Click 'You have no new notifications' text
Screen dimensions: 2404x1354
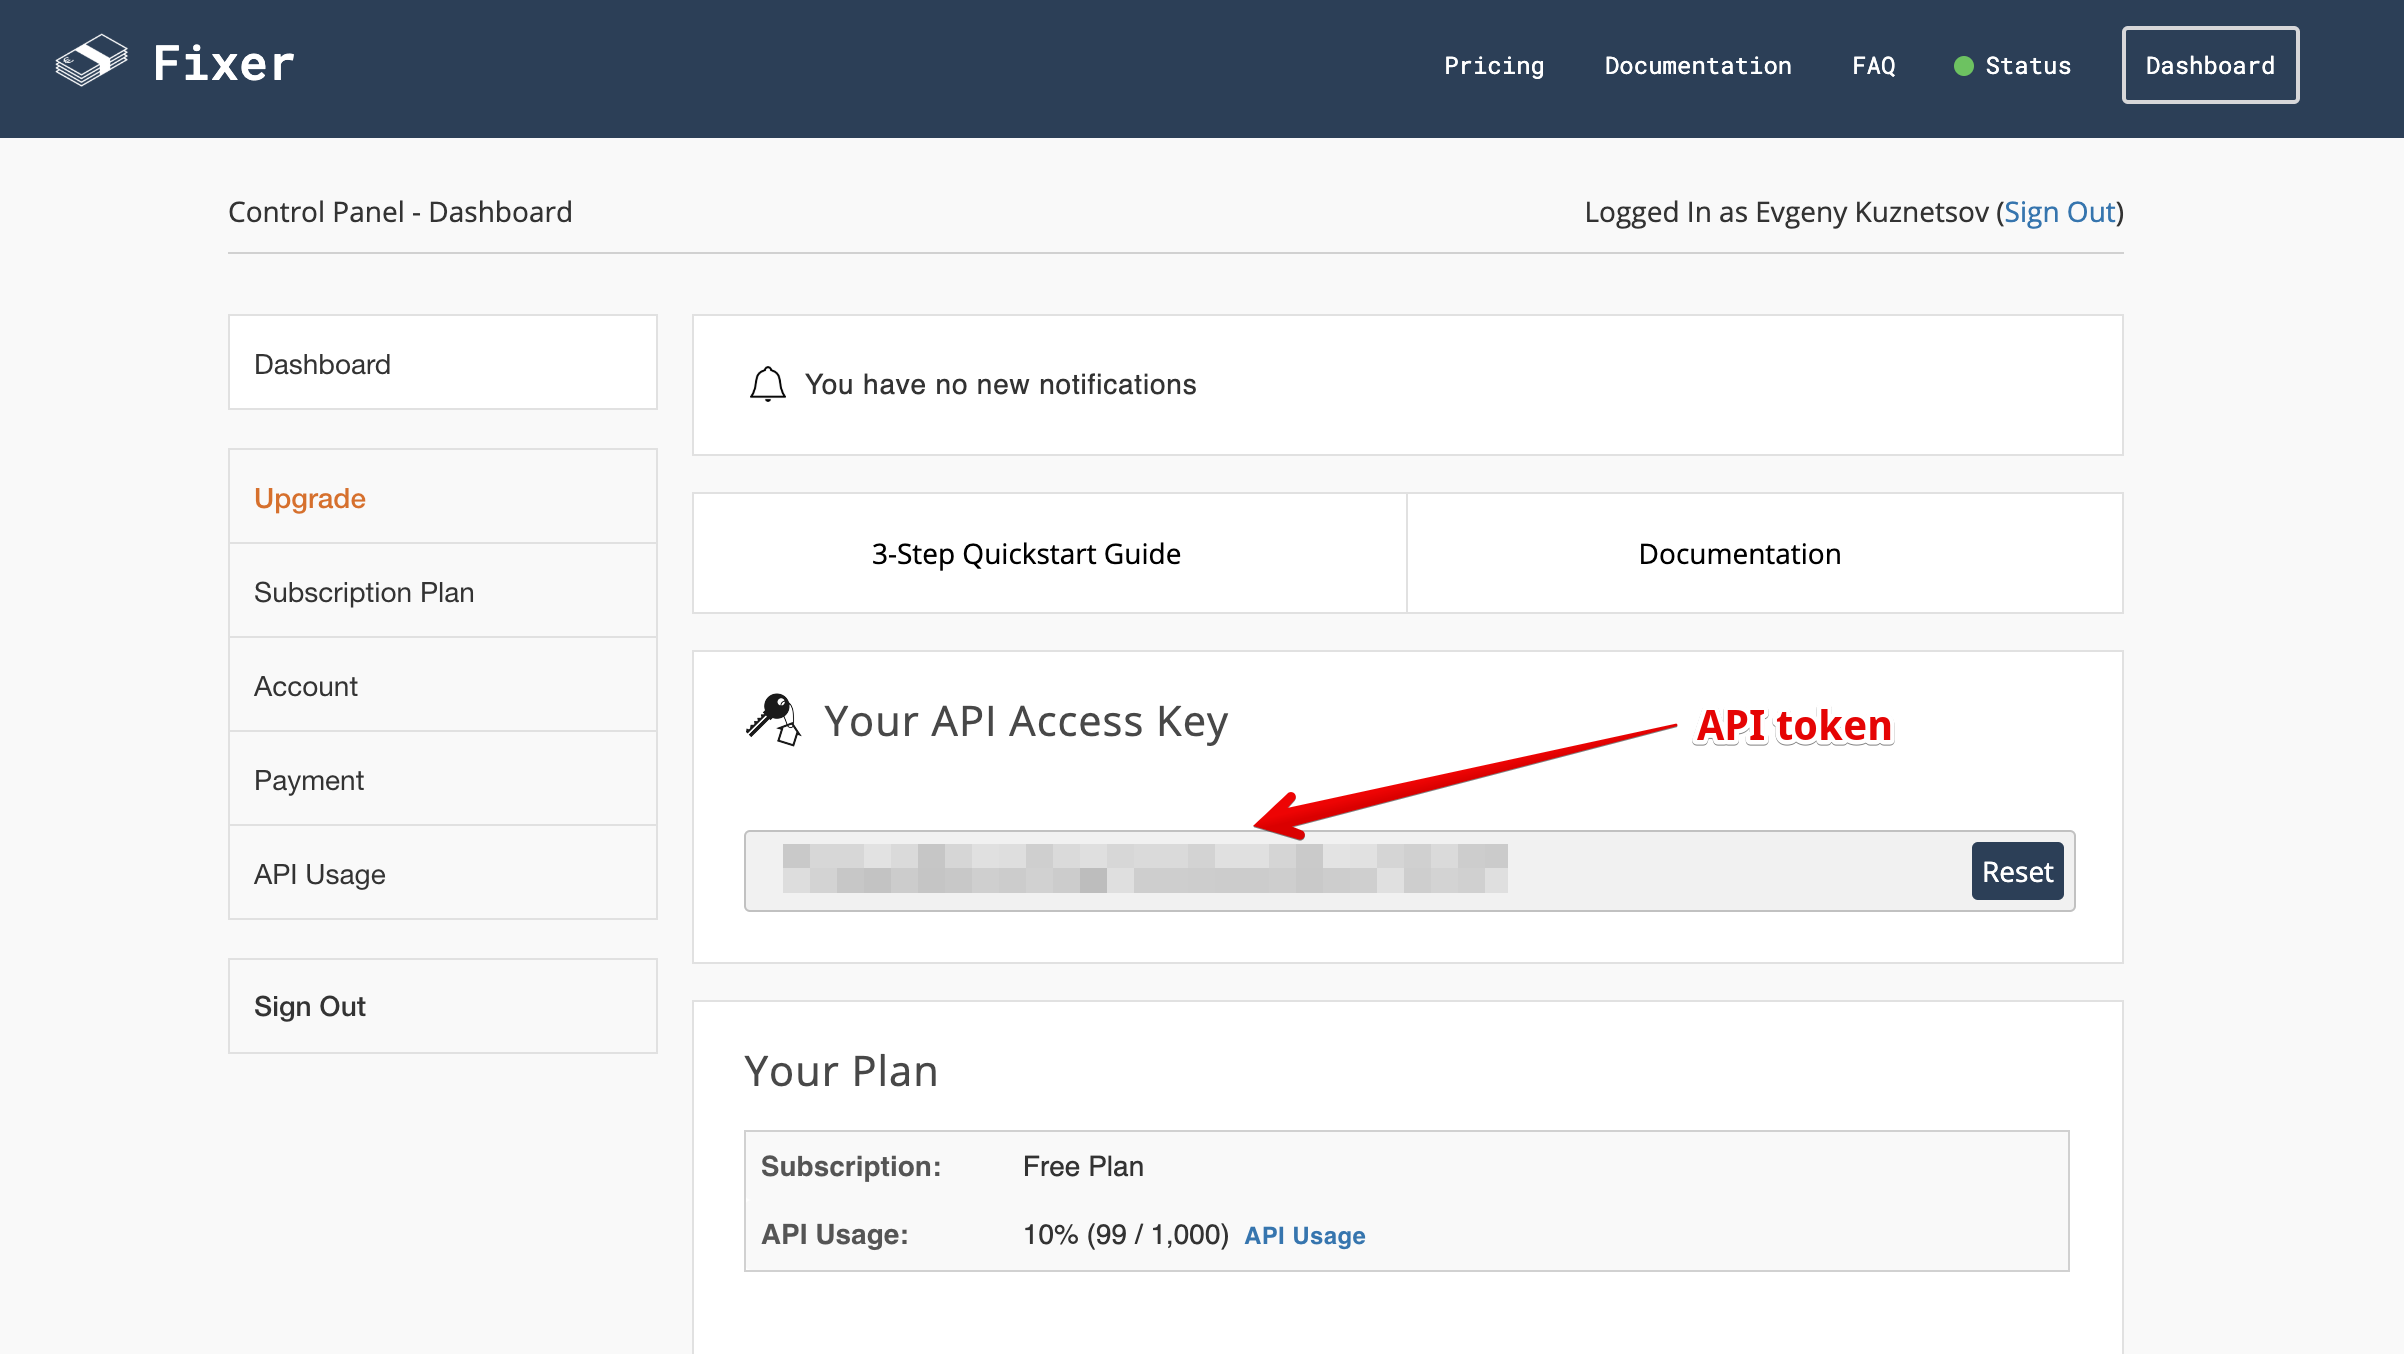tap(1000, 384)
